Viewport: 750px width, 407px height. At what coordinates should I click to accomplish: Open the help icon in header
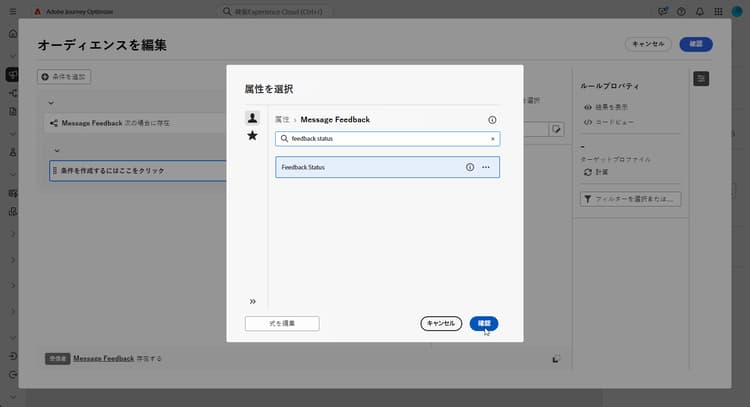681,11
